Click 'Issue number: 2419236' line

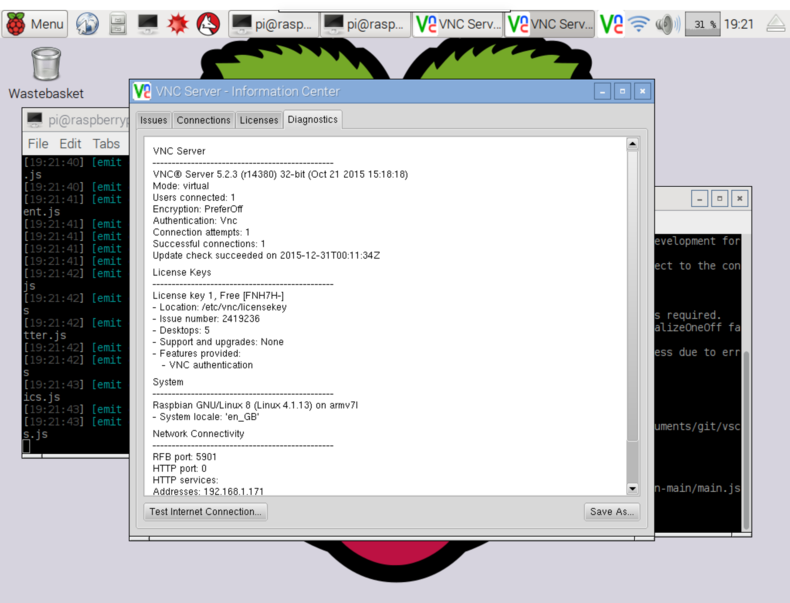pos(206,319)
